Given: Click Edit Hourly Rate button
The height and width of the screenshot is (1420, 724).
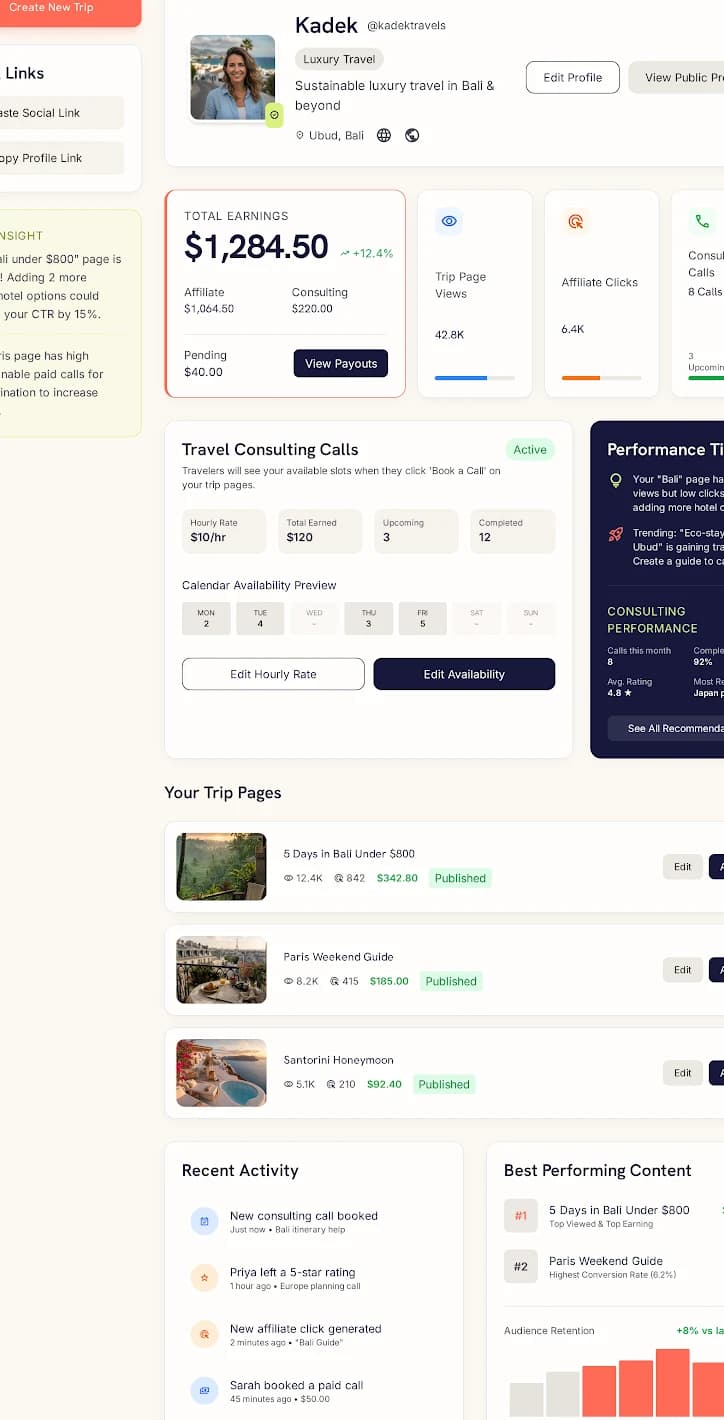Looking at the screenshot, I should pos(273,674).
